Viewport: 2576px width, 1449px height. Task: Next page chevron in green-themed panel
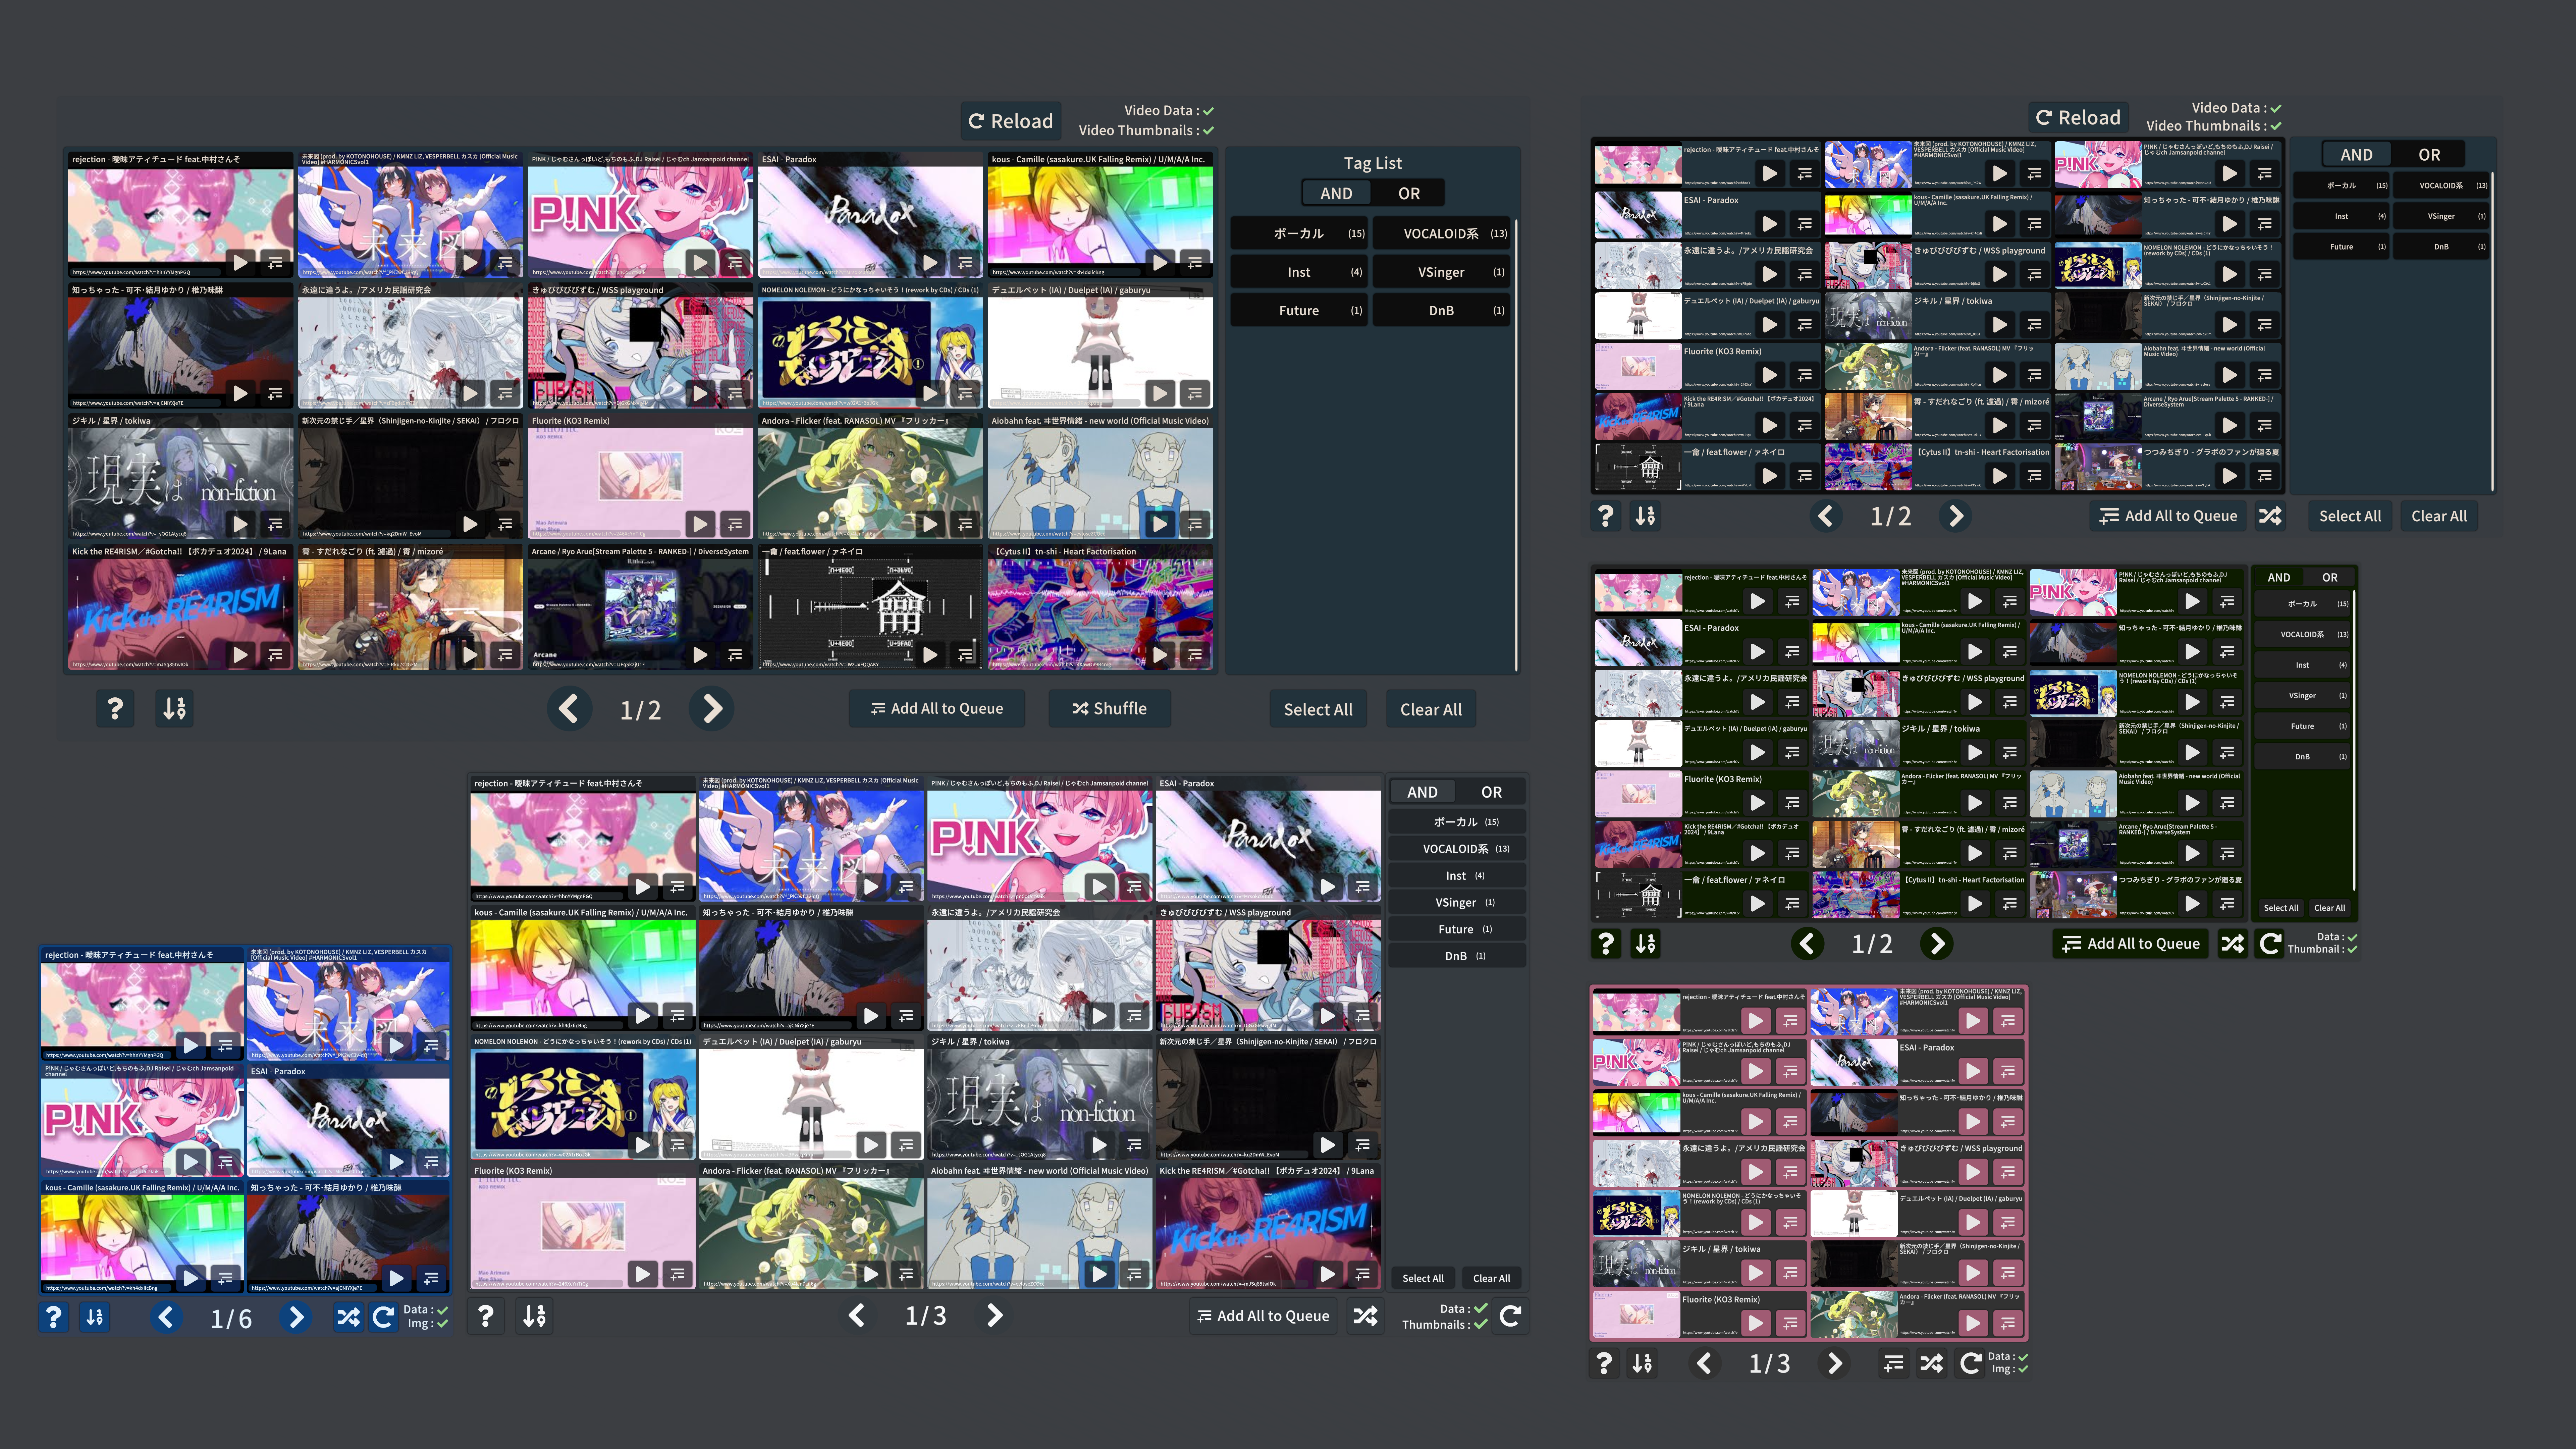pos(1937,943)
